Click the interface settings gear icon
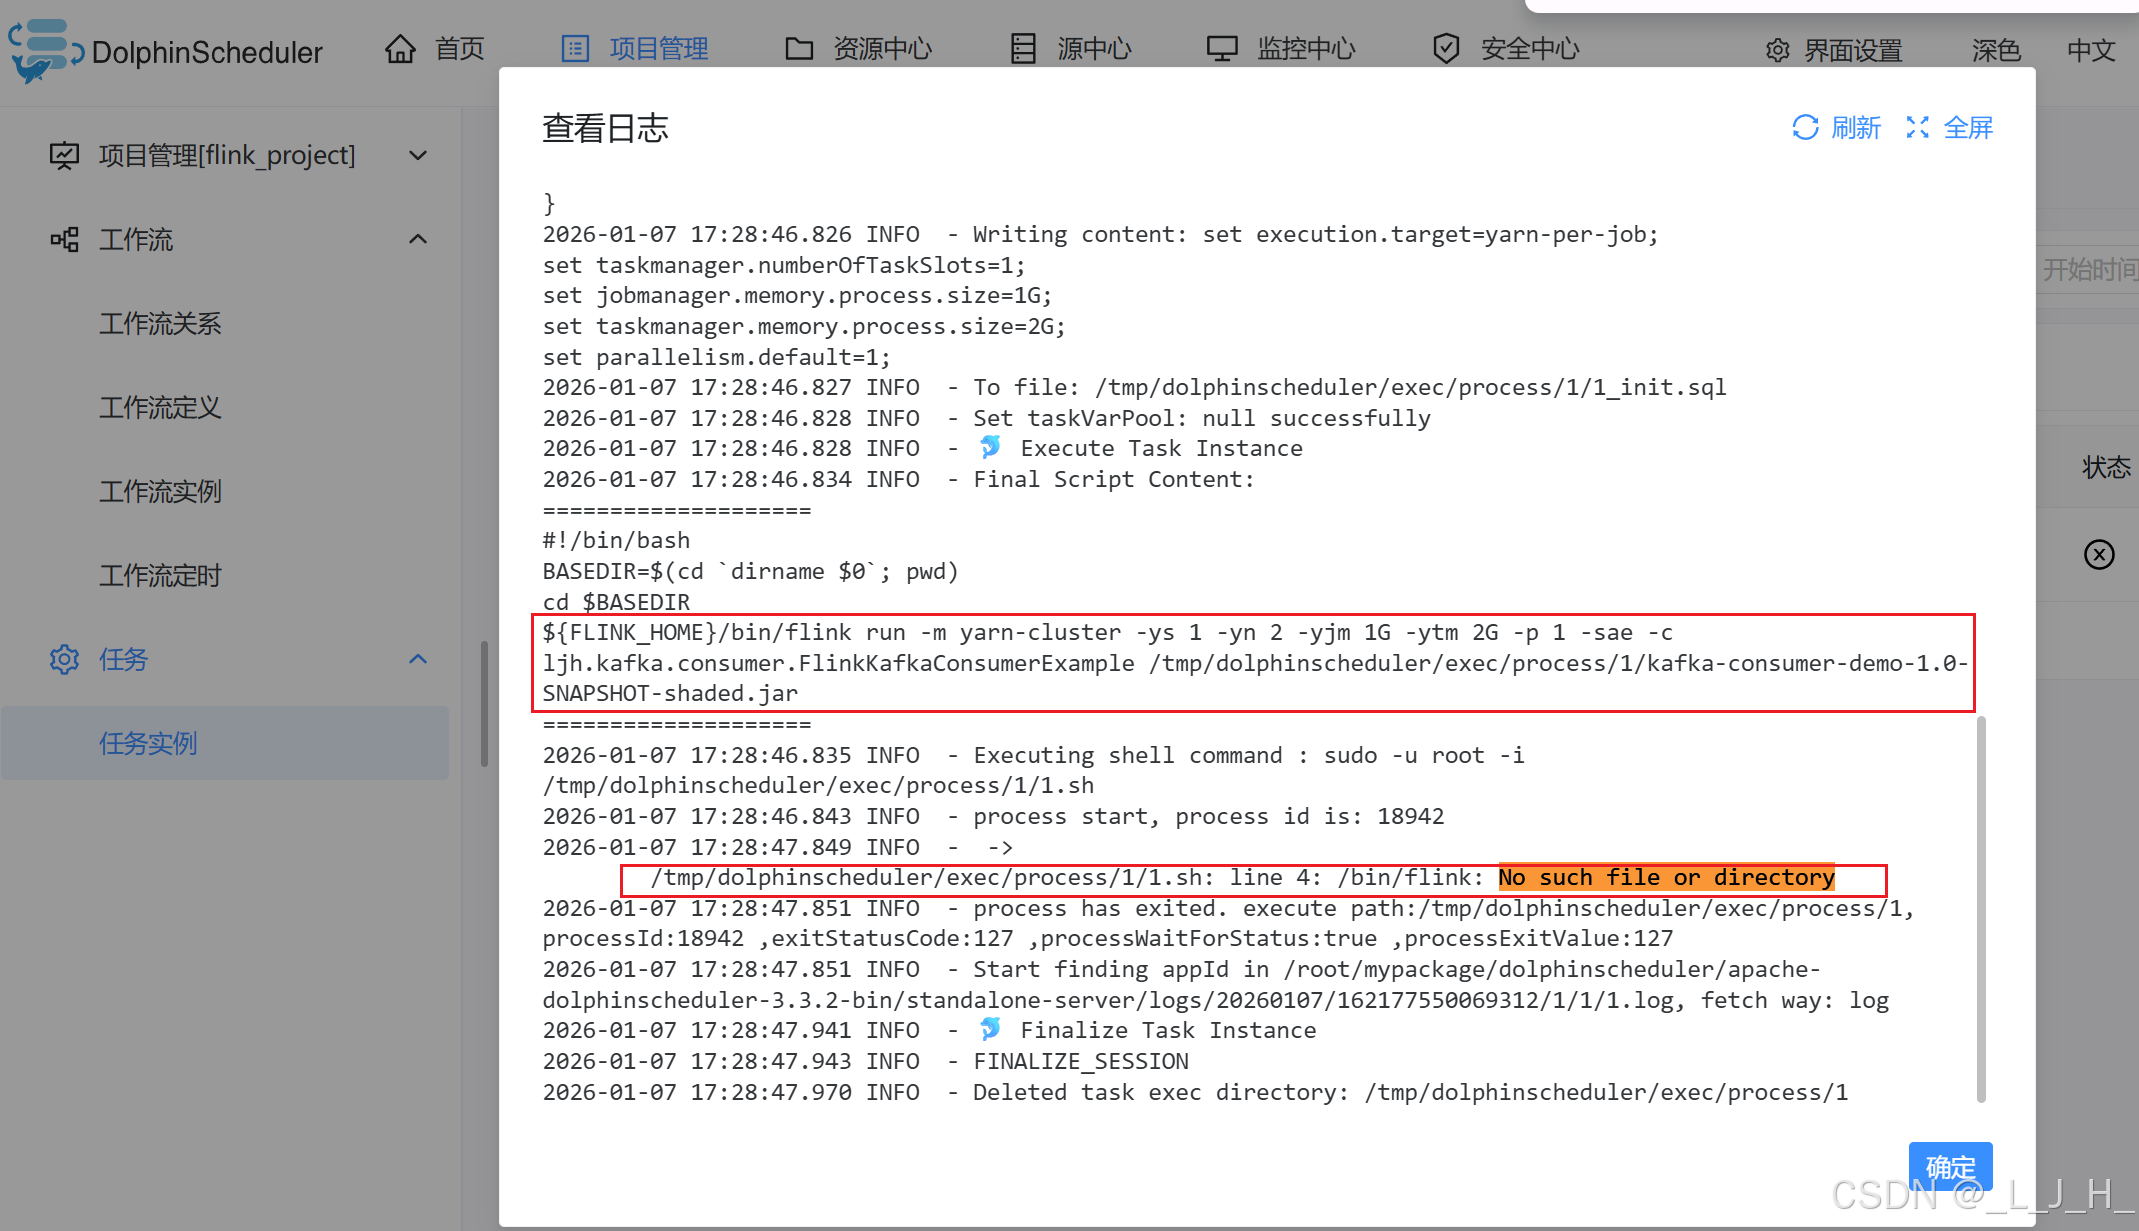Viewport: 2139px width, 1231px height. [1777, 50]
